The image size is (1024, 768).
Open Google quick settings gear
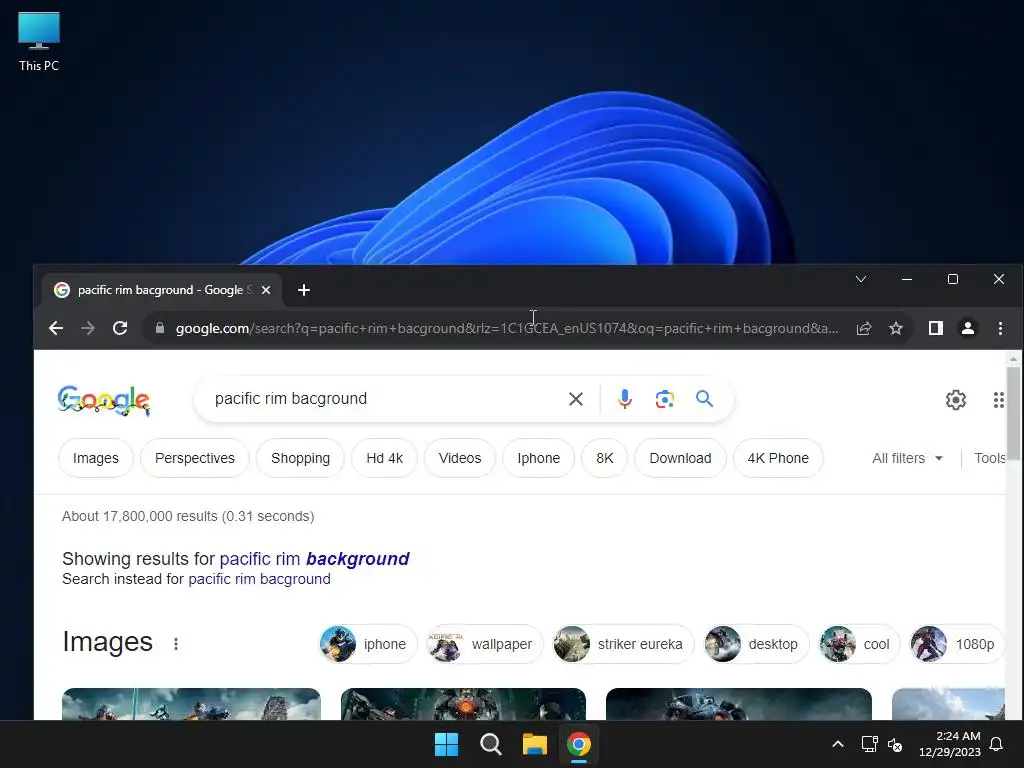coord(955,400)
